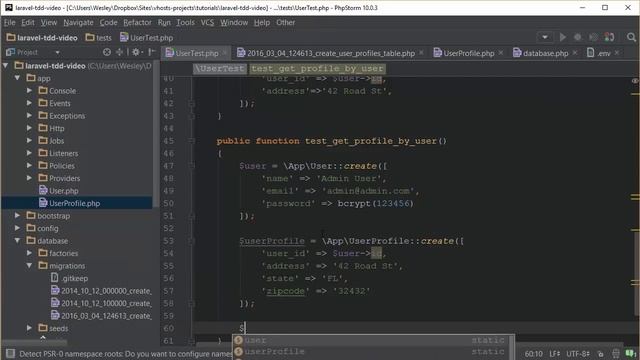This screenshot has width=640, height=360.
Task: Open the Other menu
Action: [285, 22]
